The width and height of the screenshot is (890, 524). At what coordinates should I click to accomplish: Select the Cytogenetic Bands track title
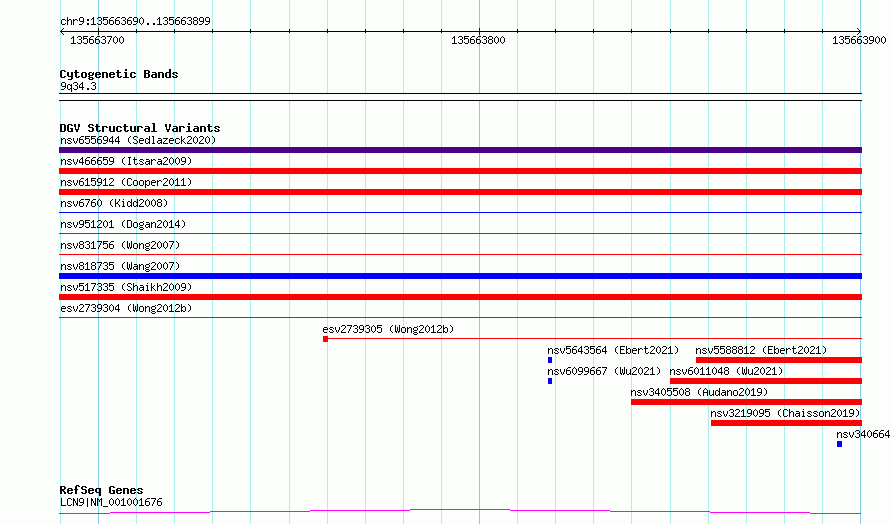(x=119, y=74)
